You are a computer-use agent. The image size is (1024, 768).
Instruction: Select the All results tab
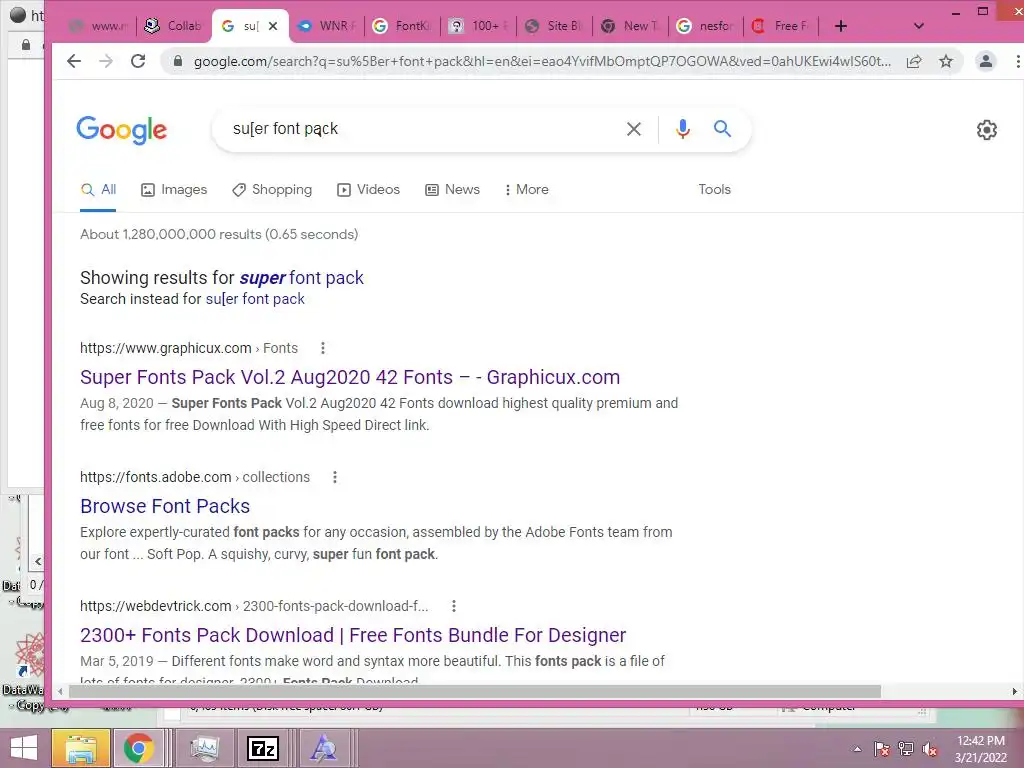[98, 189]
